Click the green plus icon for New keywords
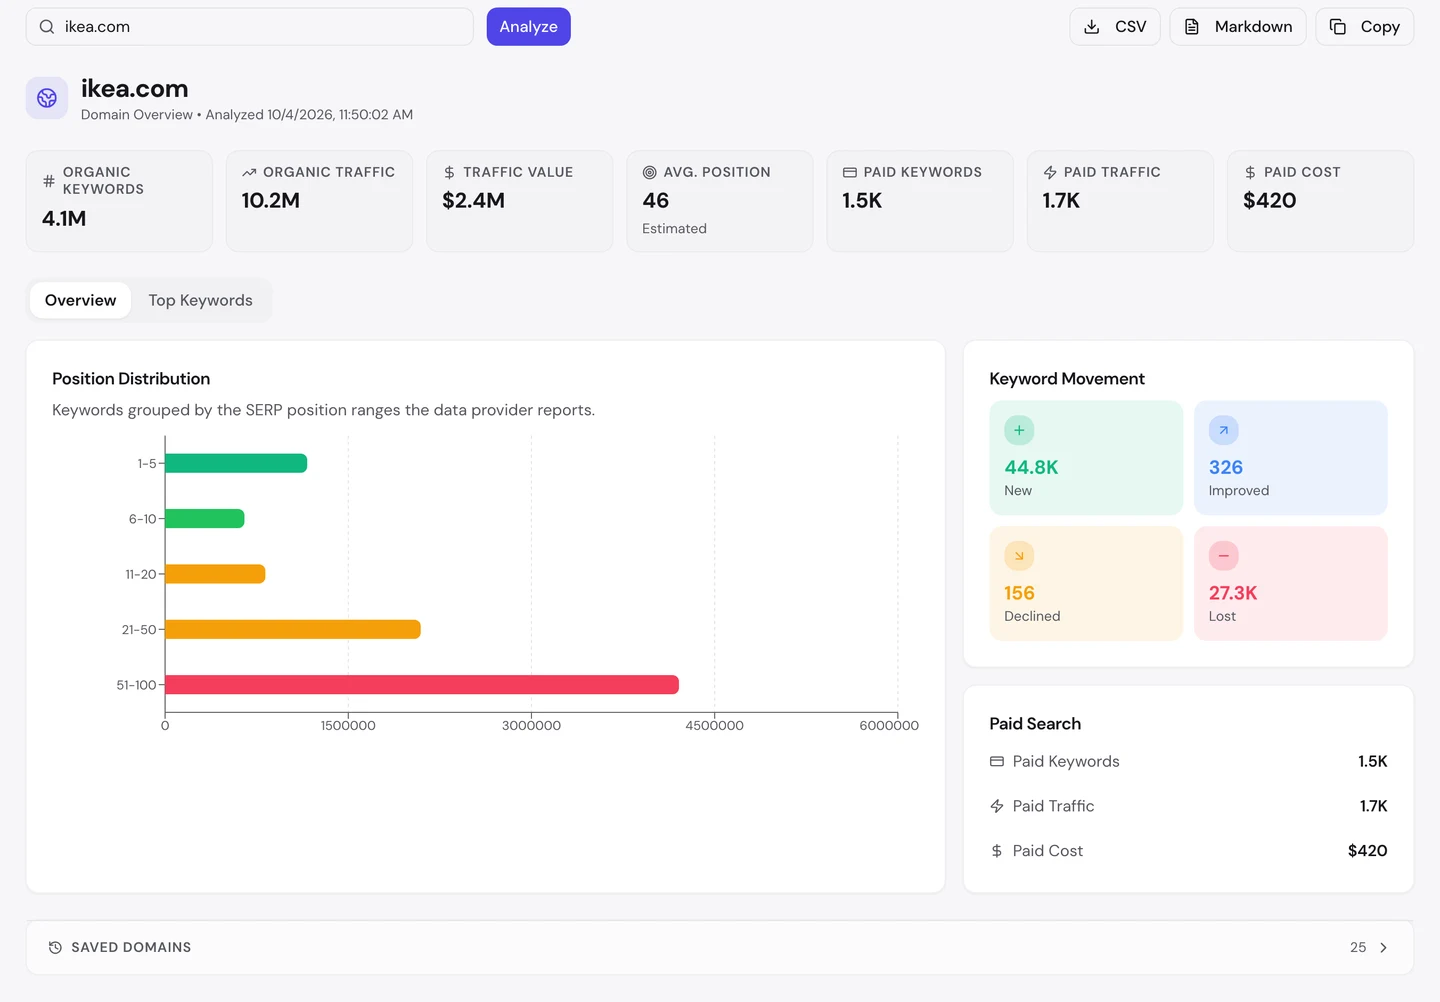1440x1002 pixels. (x=1019, y=430)
